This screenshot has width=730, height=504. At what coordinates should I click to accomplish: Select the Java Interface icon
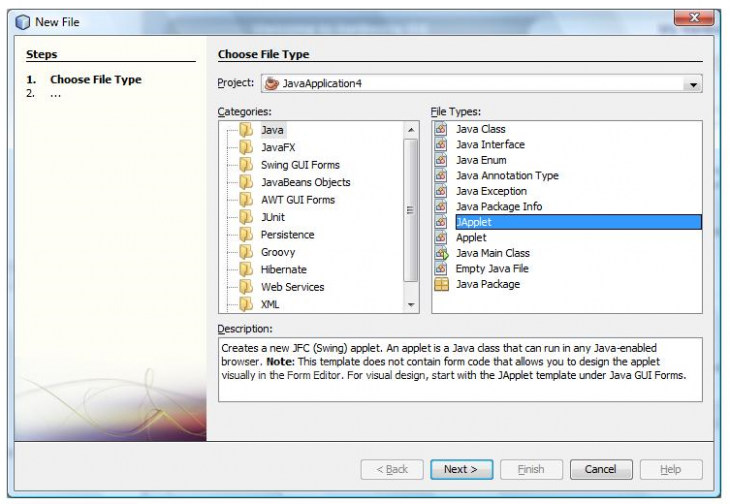(440, 145)
